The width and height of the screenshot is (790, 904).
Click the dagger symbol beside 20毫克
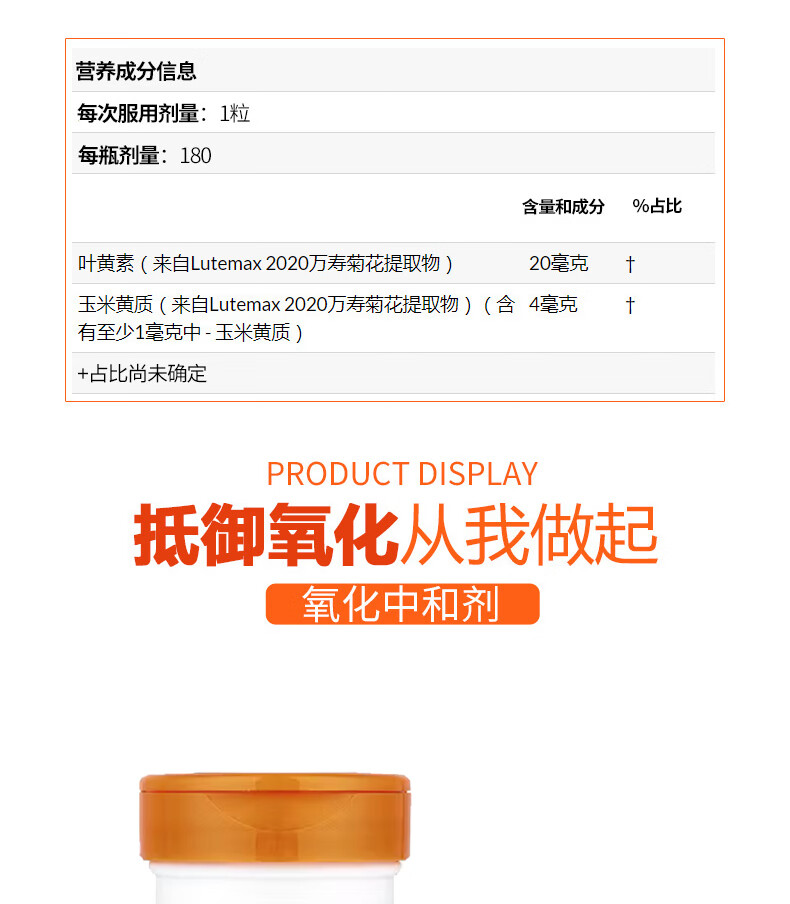pos(630,264)
